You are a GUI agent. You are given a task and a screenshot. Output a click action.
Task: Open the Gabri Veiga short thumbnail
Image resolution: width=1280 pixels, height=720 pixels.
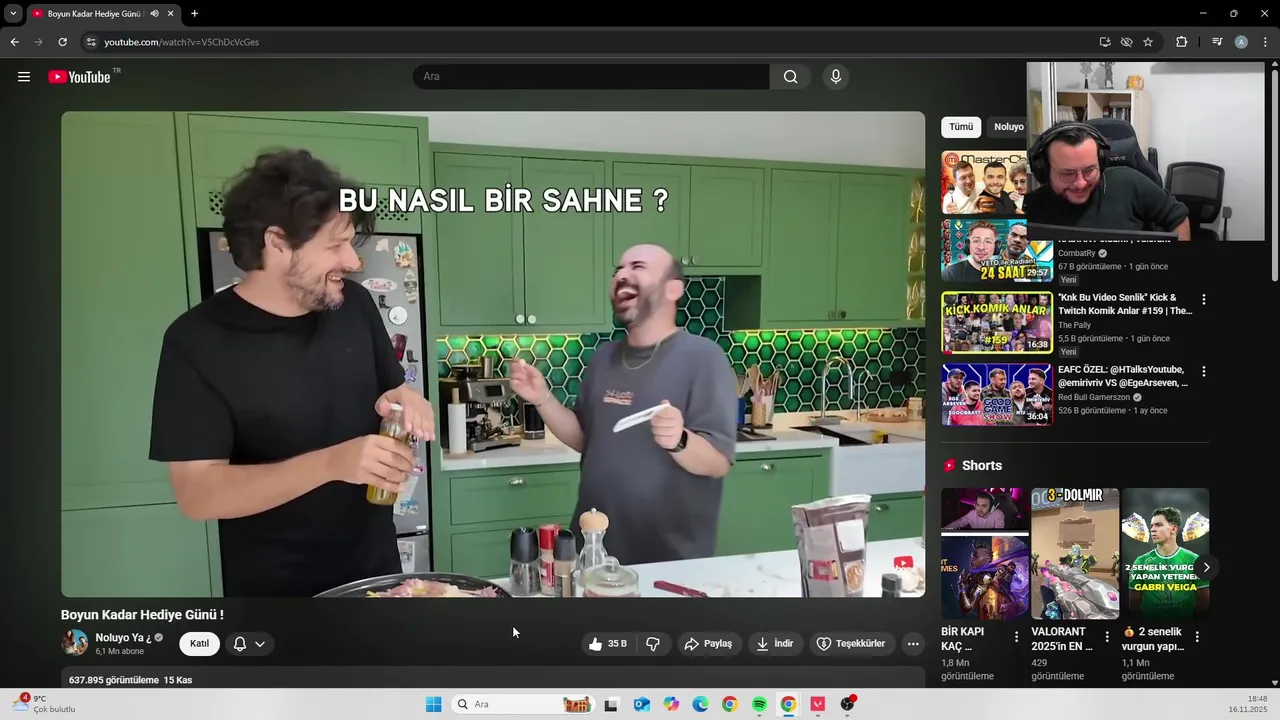pyautogui.click(x=1165, y=554)
